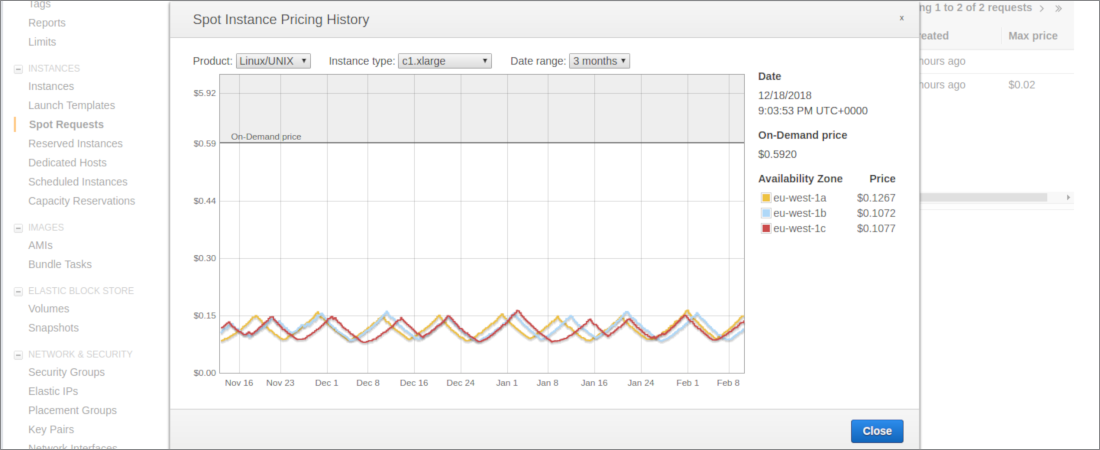1100x450 pixels.
Task: Open the Date range dropdown 3 months
Action: coord(599,61)
